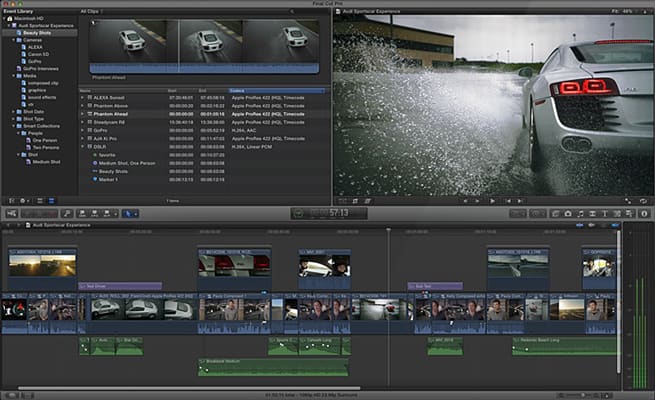Open the Themes browser
Viewport: 655px width, 400px height.
629,213
